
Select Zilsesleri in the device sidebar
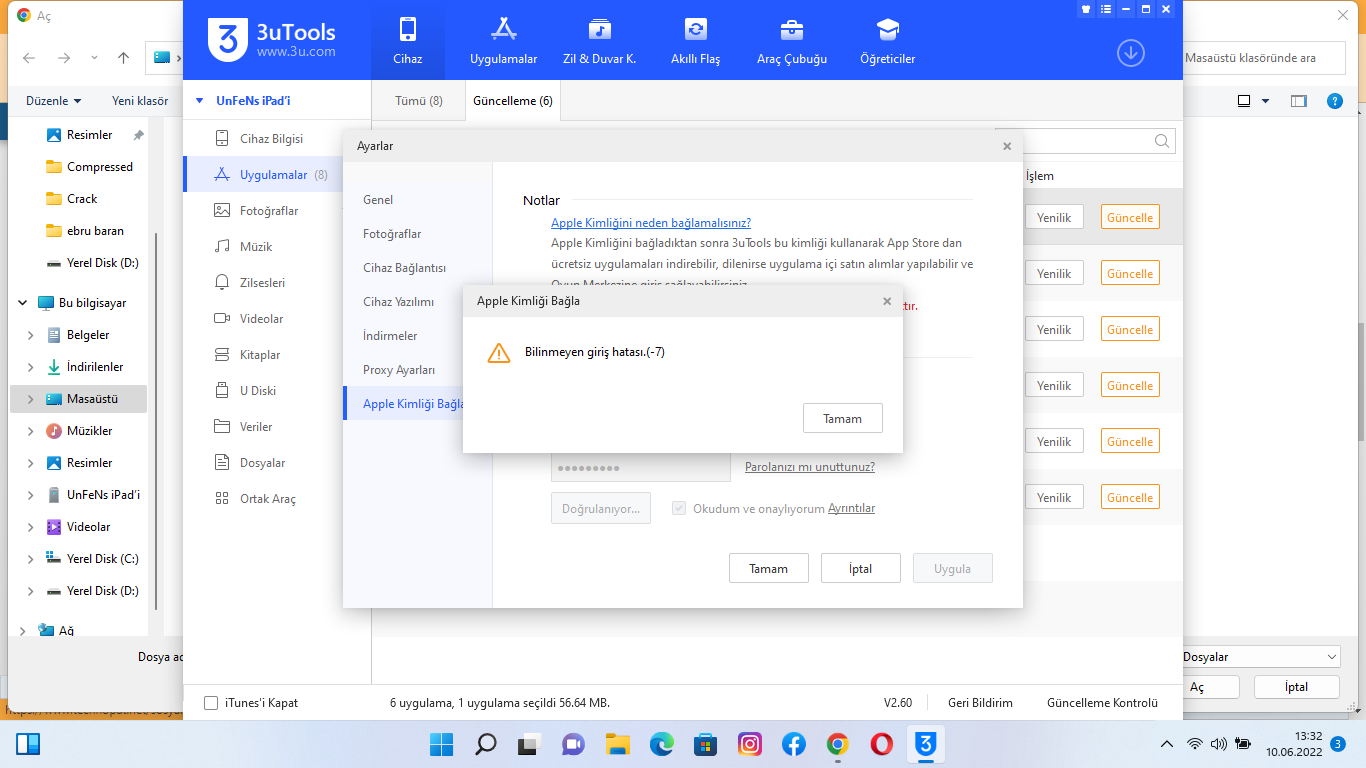pyautogui.click(x=262, y=283)
